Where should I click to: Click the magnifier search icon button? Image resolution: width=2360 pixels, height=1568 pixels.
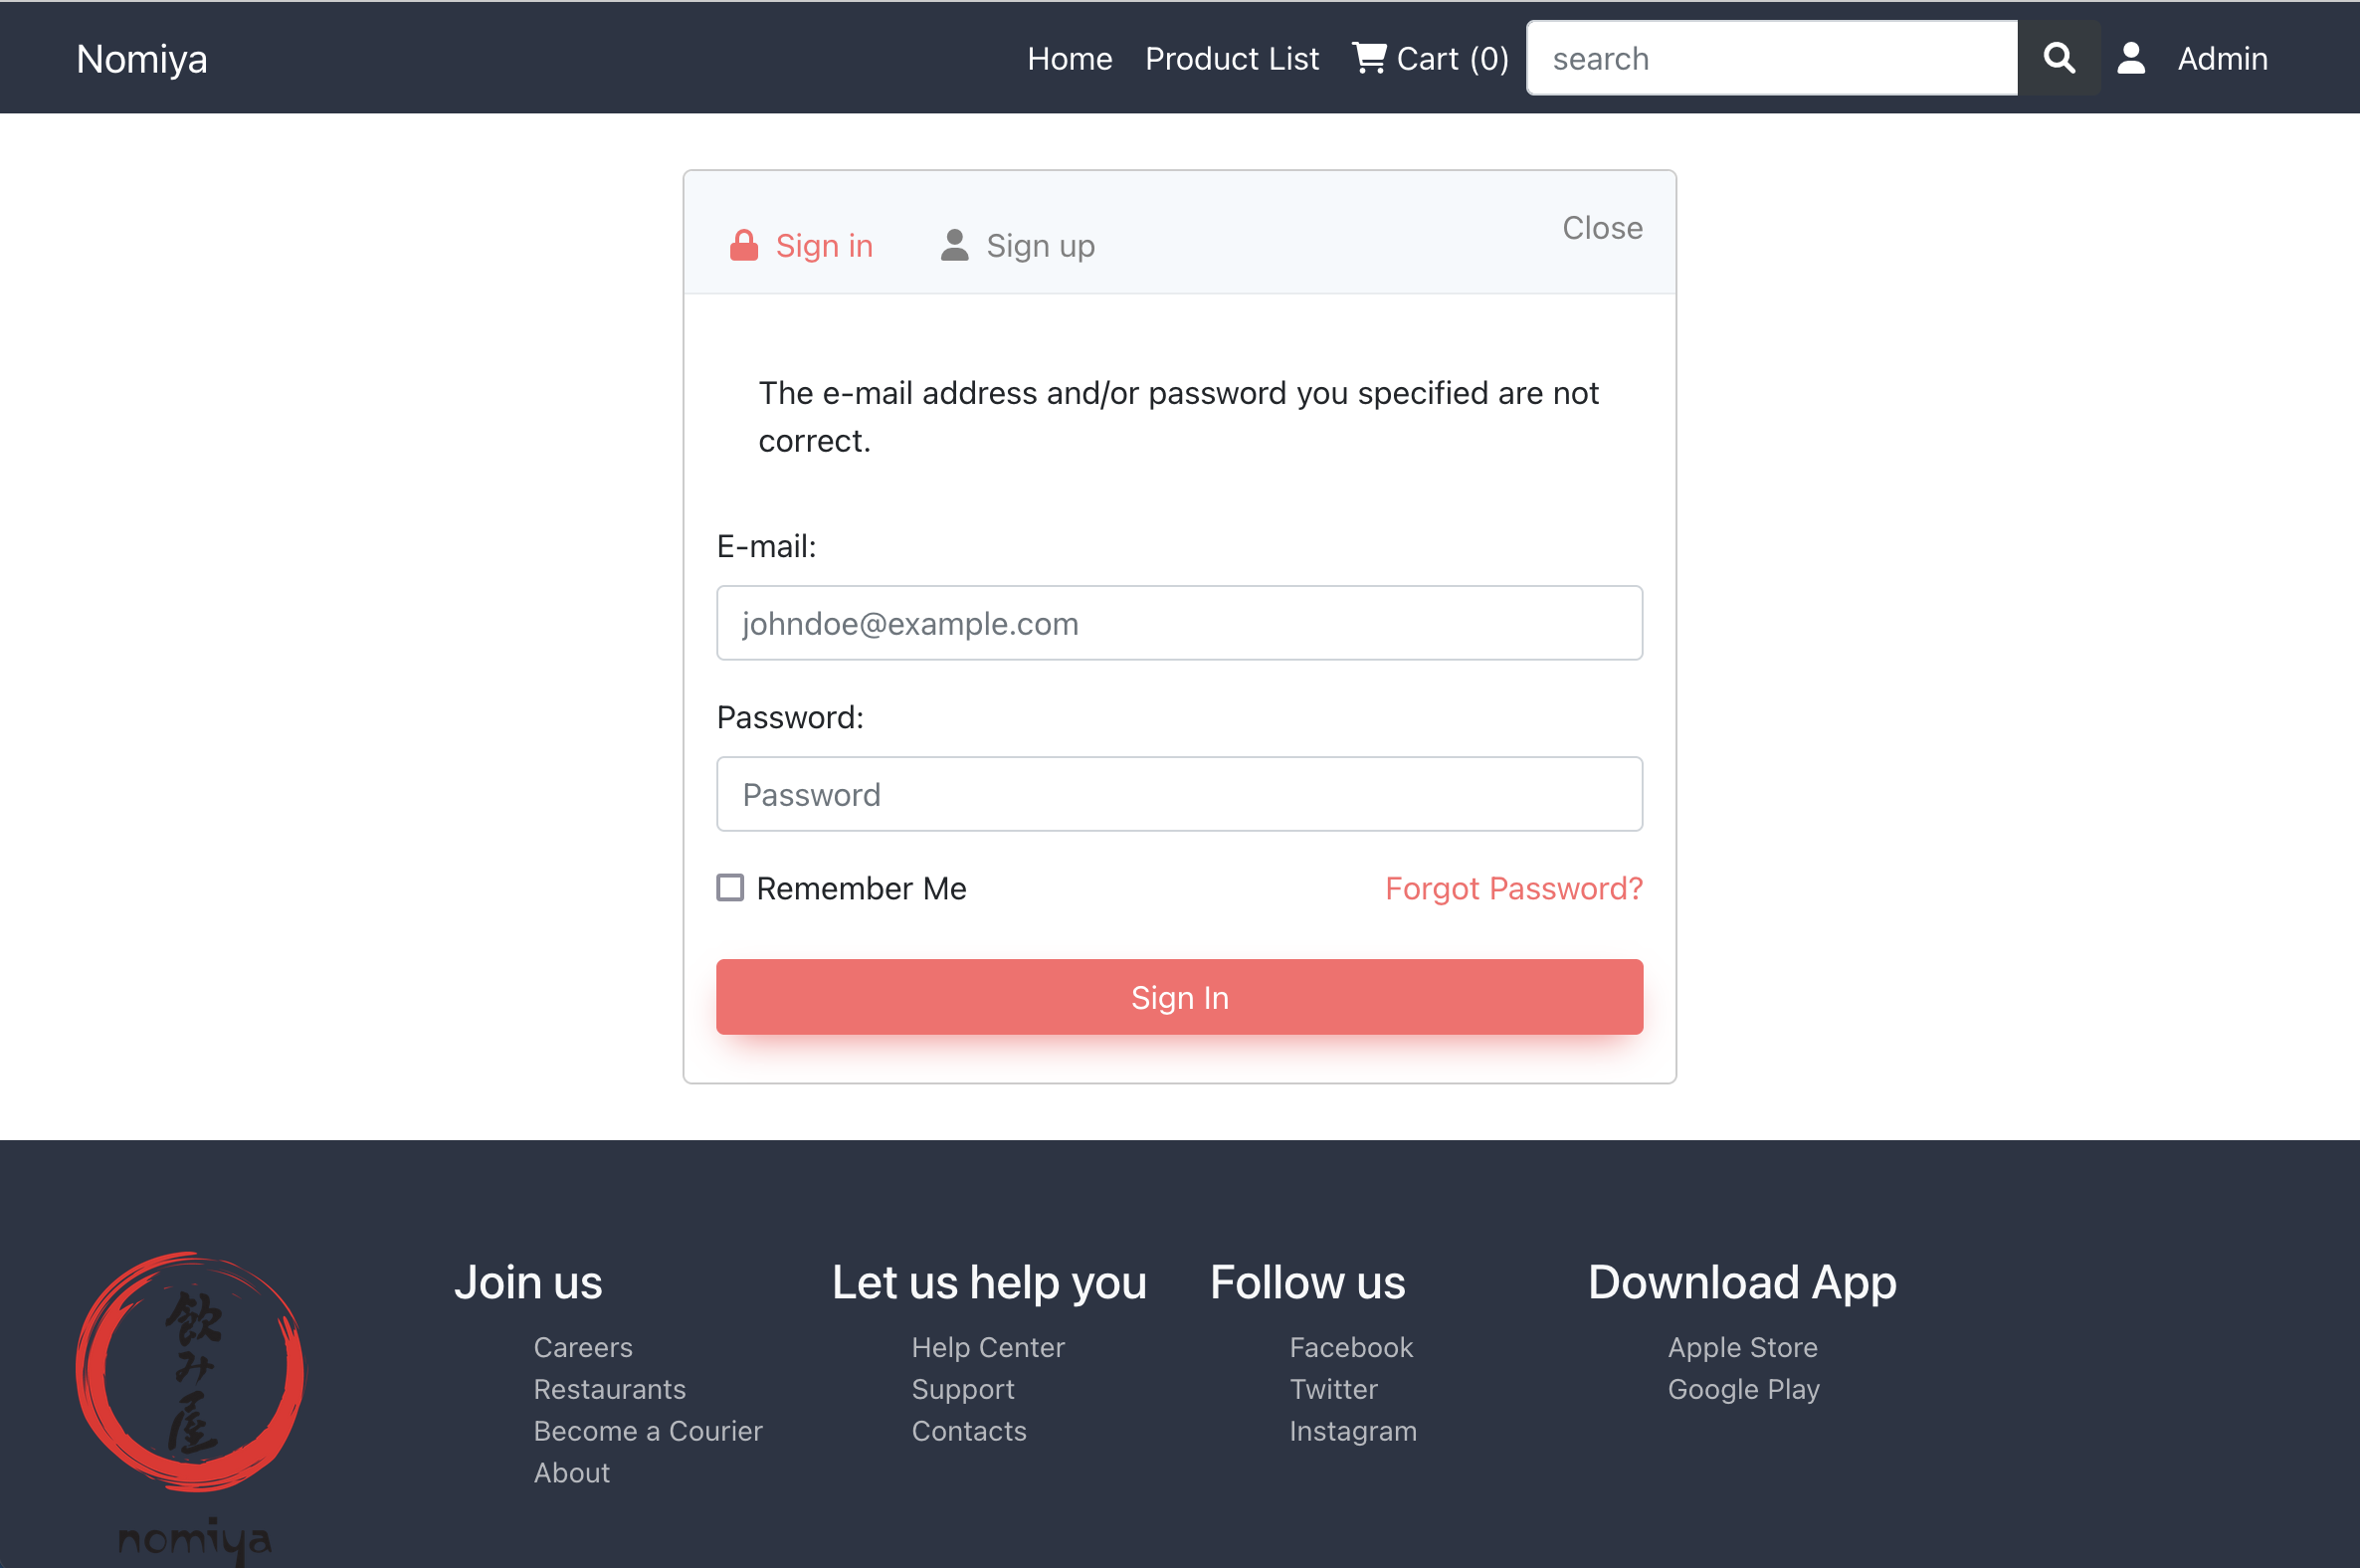[x=2058, y=58]
